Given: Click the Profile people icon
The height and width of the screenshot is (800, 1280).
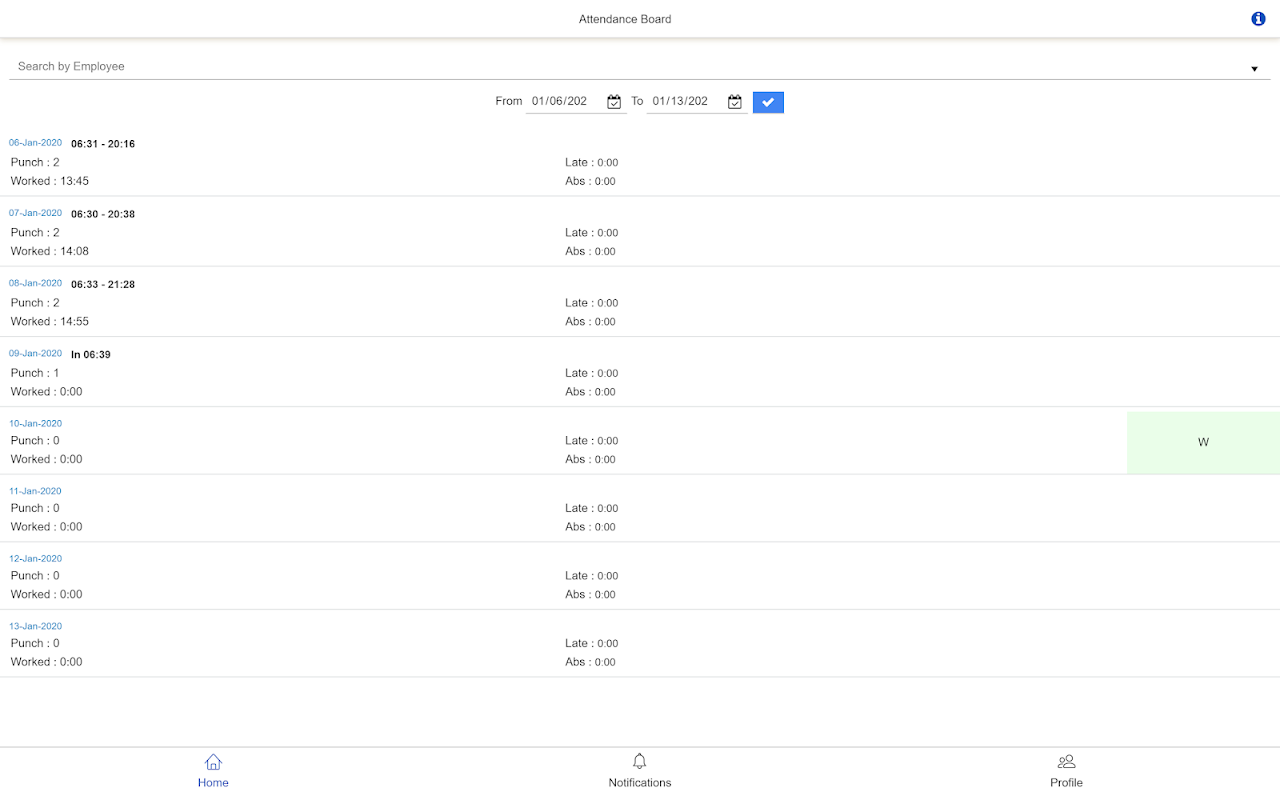Looking at the screenshot, I should pos(1066,762).
